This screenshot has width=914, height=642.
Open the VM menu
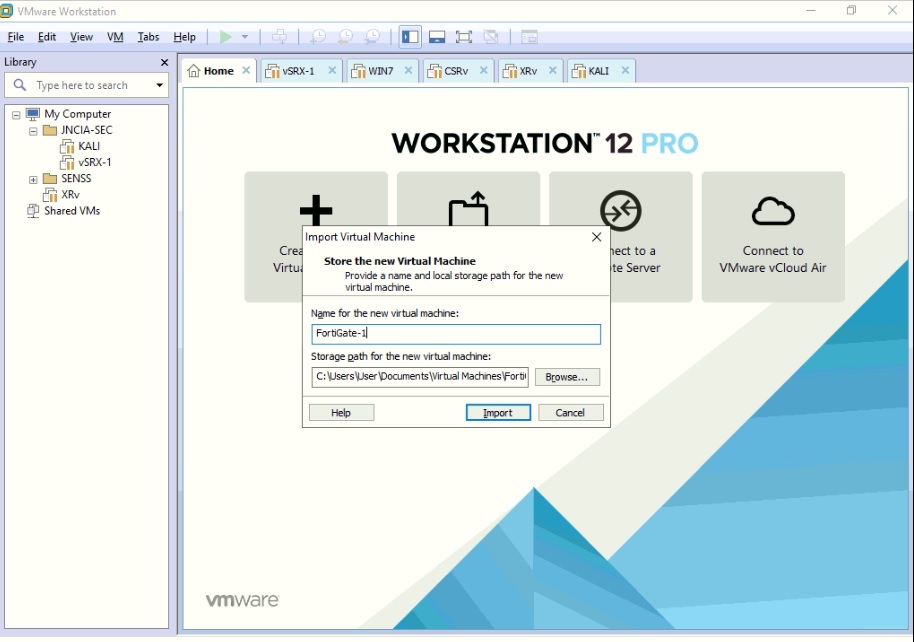point(115,37)
